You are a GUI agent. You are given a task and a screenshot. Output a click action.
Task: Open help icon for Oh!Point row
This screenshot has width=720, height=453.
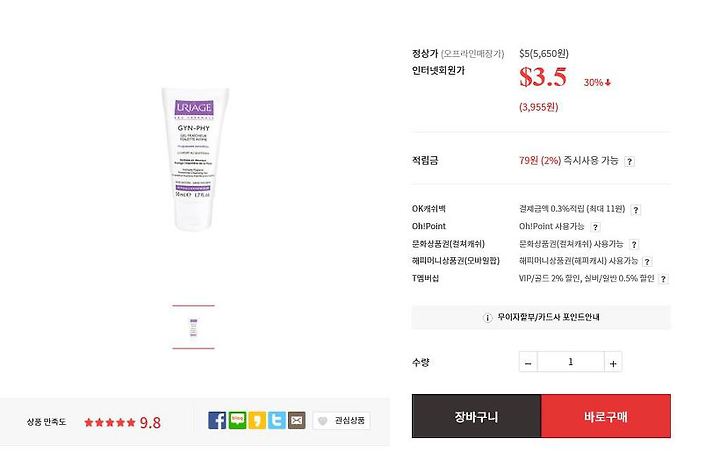tap(595, 227)
